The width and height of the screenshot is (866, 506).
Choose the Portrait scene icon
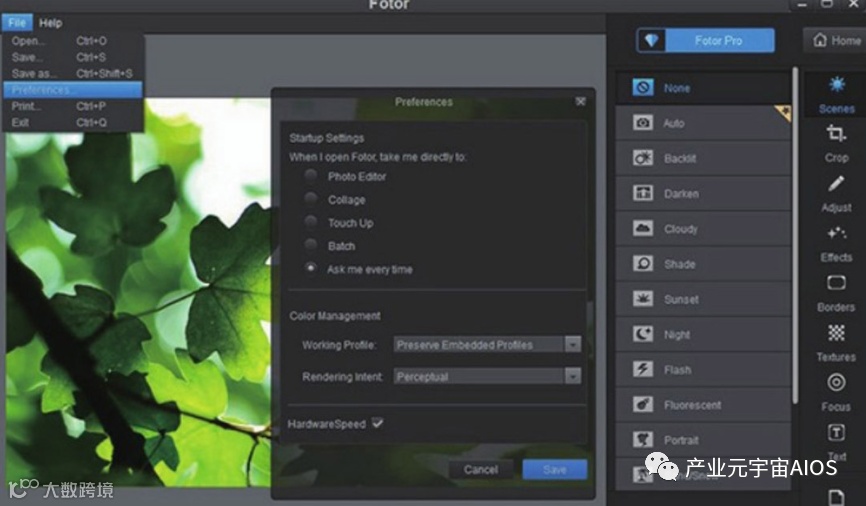coord(643,440)
